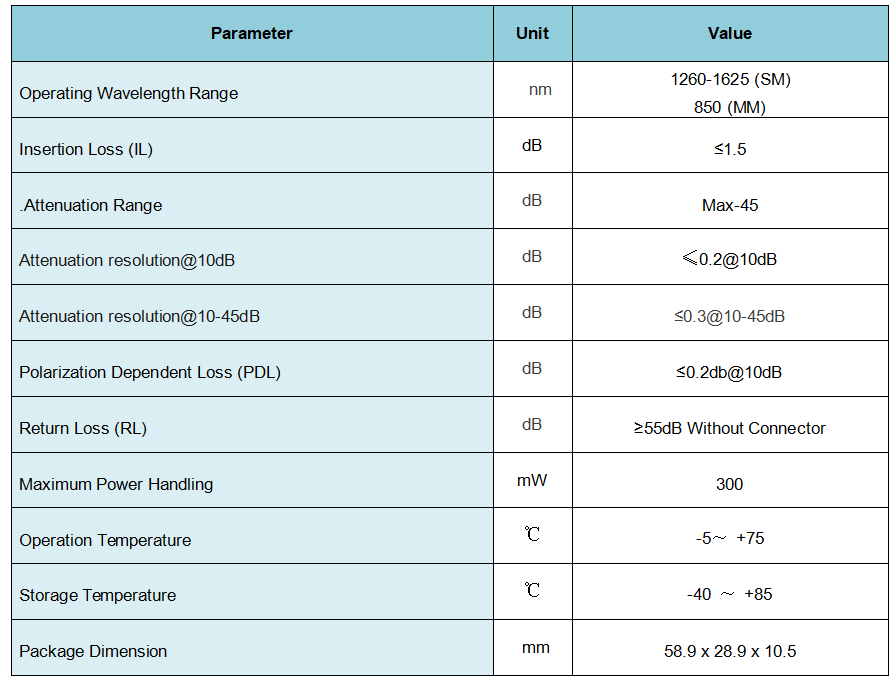The height and width of the screenshot is (681, 896).
Task: Click the 300 power value cell
Action: pos(730,484)
